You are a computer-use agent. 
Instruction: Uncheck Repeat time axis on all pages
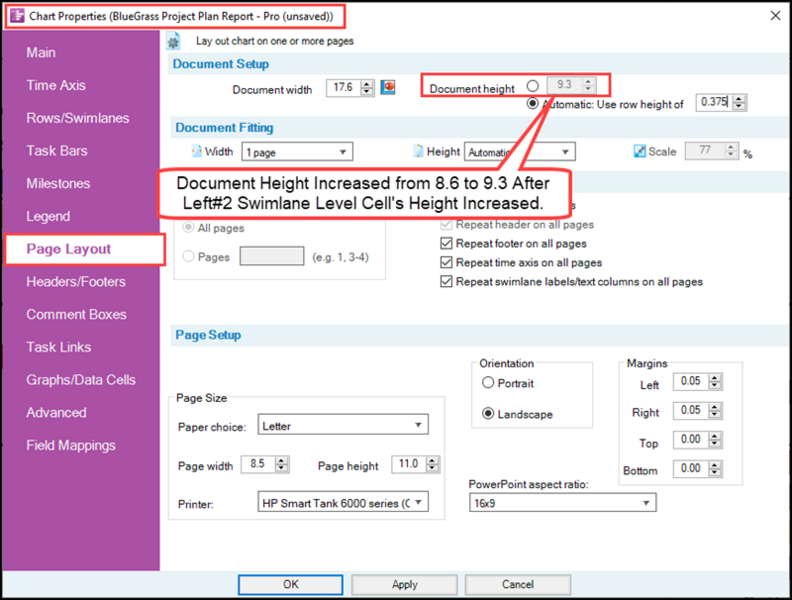click(446, 263)
